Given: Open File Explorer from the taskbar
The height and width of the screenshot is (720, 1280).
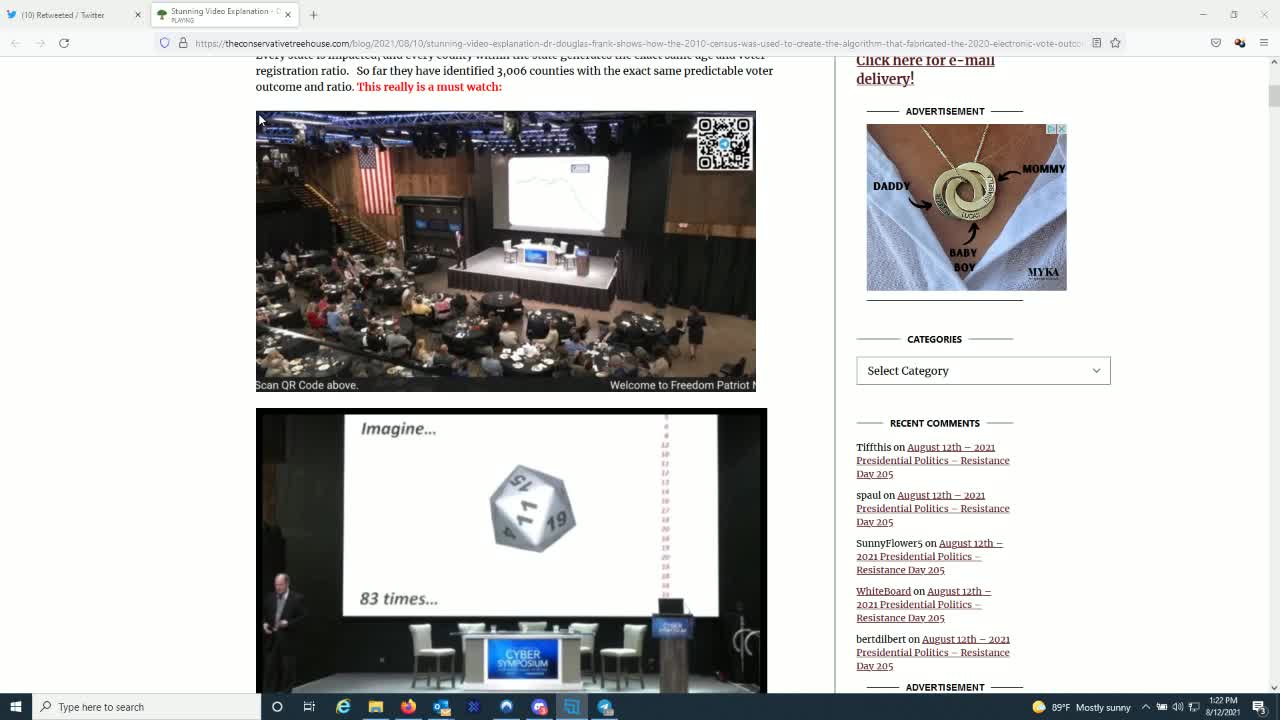Looking at the screenshot, I should 375,707.
